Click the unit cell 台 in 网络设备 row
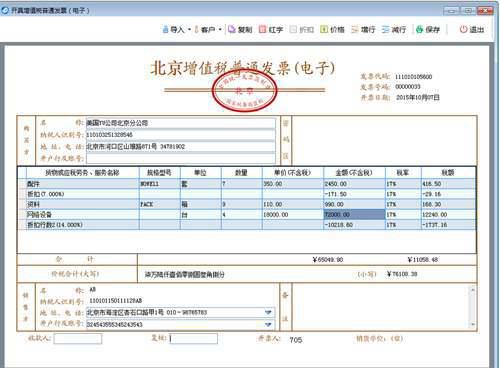Screen dimensions: 500x368 tap(201, 214)
